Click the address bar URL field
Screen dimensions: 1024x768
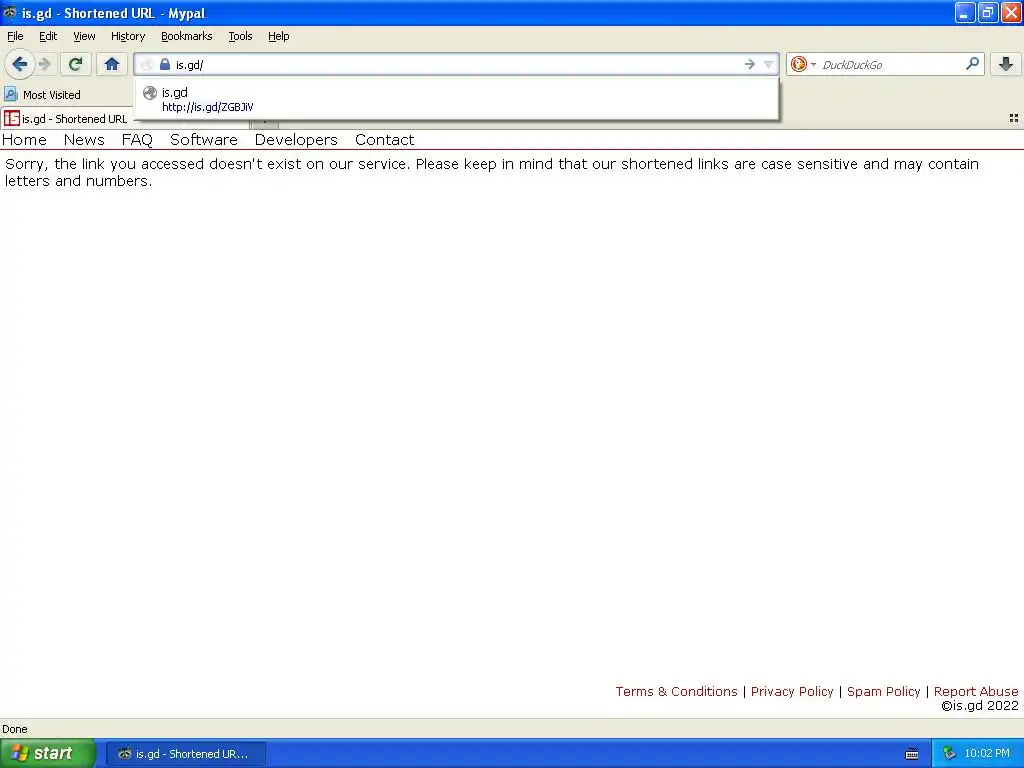point(457,65)
